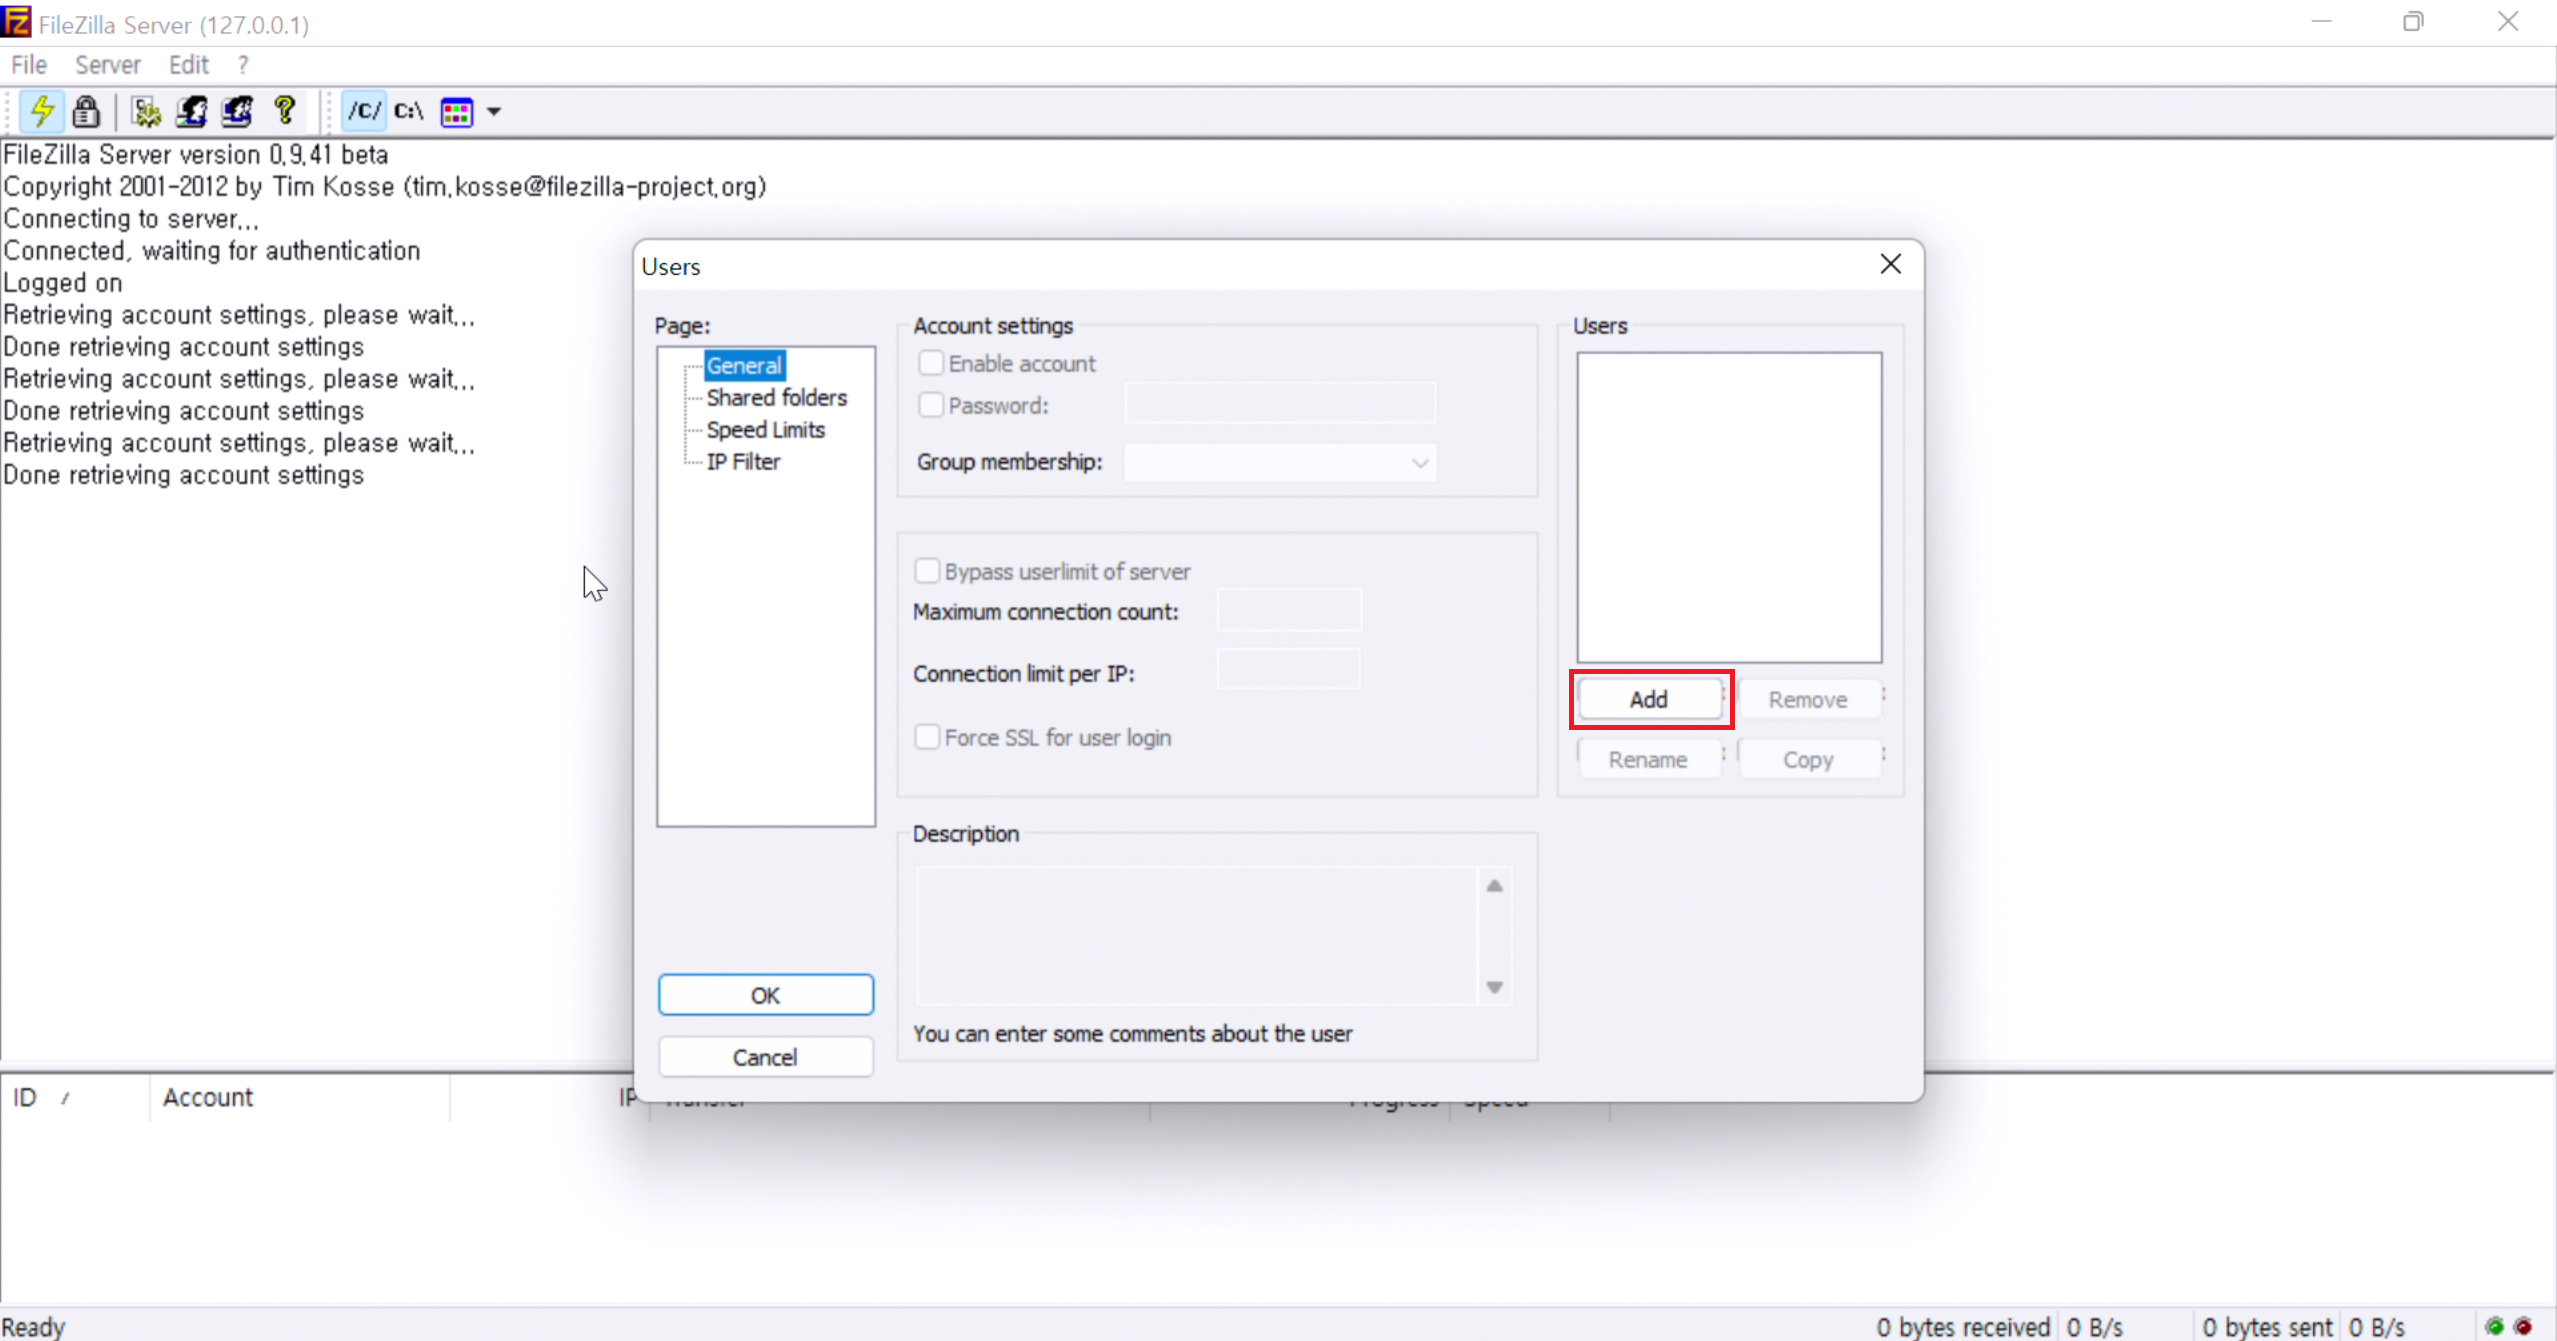
Task: Select Shared folders in Page tree
Action: coord(776,397)
